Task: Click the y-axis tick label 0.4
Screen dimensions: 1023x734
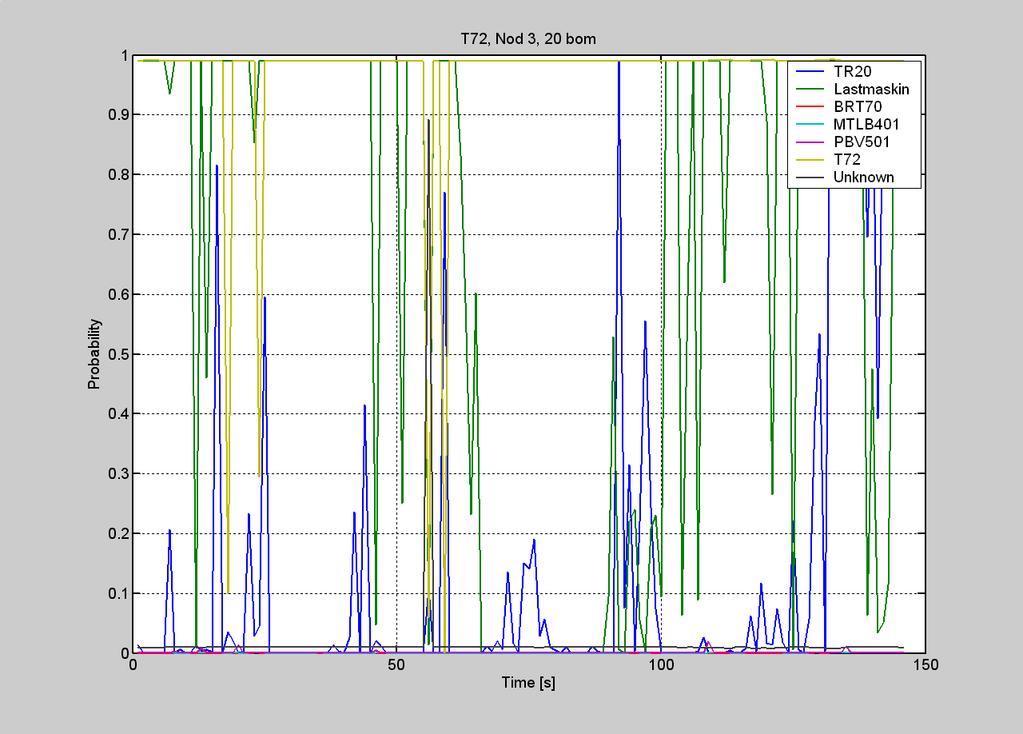Action: [x=118, y=414]
